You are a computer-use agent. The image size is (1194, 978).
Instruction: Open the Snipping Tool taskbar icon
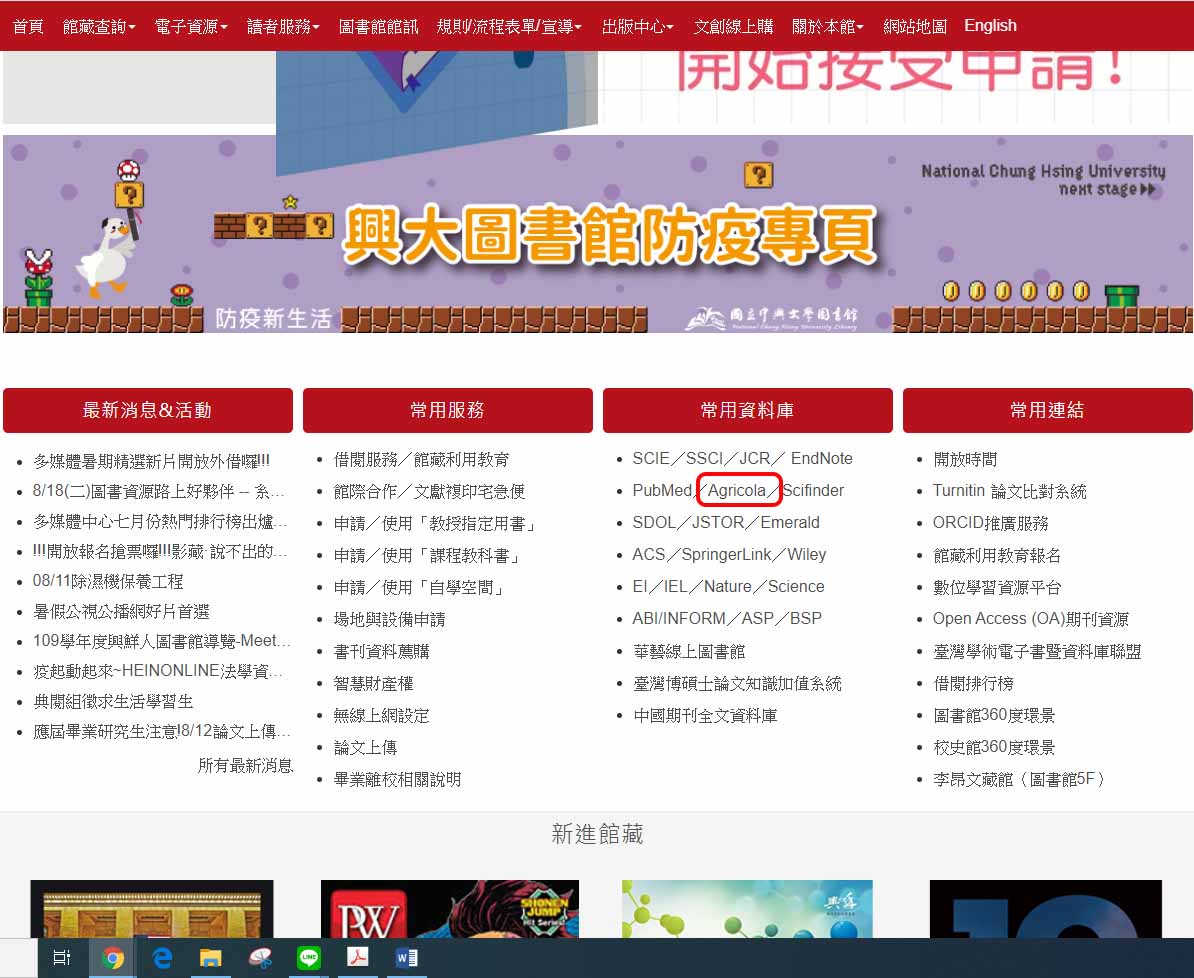tap(260, 957)
